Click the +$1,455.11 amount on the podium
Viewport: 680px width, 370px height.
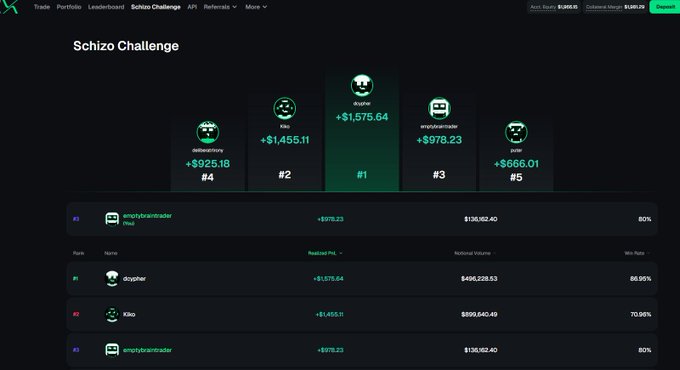click(284, 140)
